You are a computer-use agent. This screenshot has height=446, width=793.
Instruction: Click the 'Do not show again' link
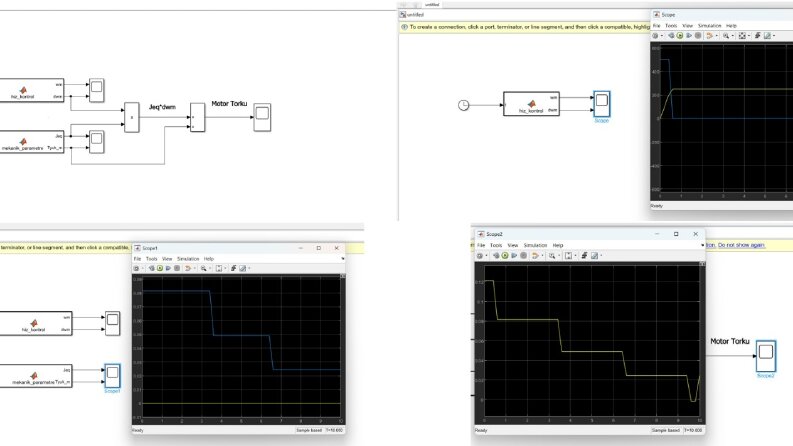coord(741,245)
